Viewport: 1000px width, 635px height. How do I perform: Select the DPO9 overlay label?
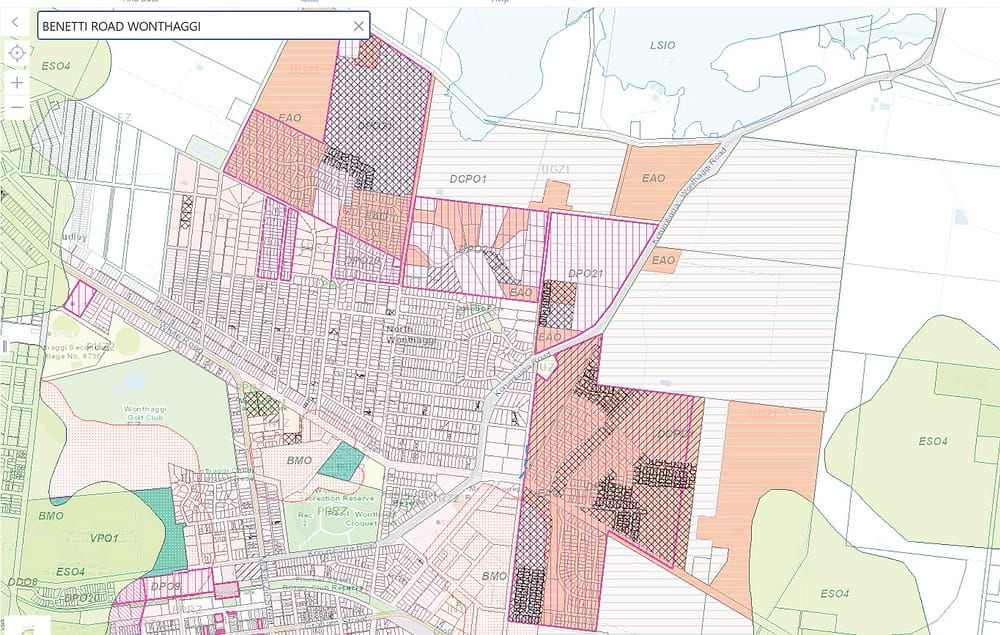click(166, 587)
